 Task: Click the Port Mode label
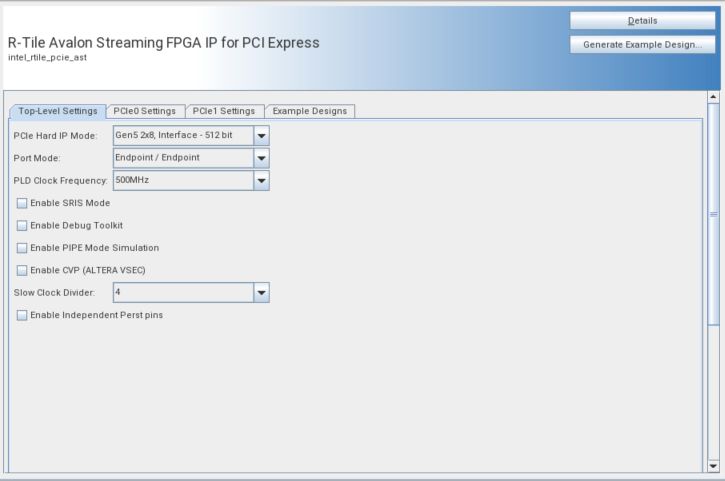coord(37,158)
